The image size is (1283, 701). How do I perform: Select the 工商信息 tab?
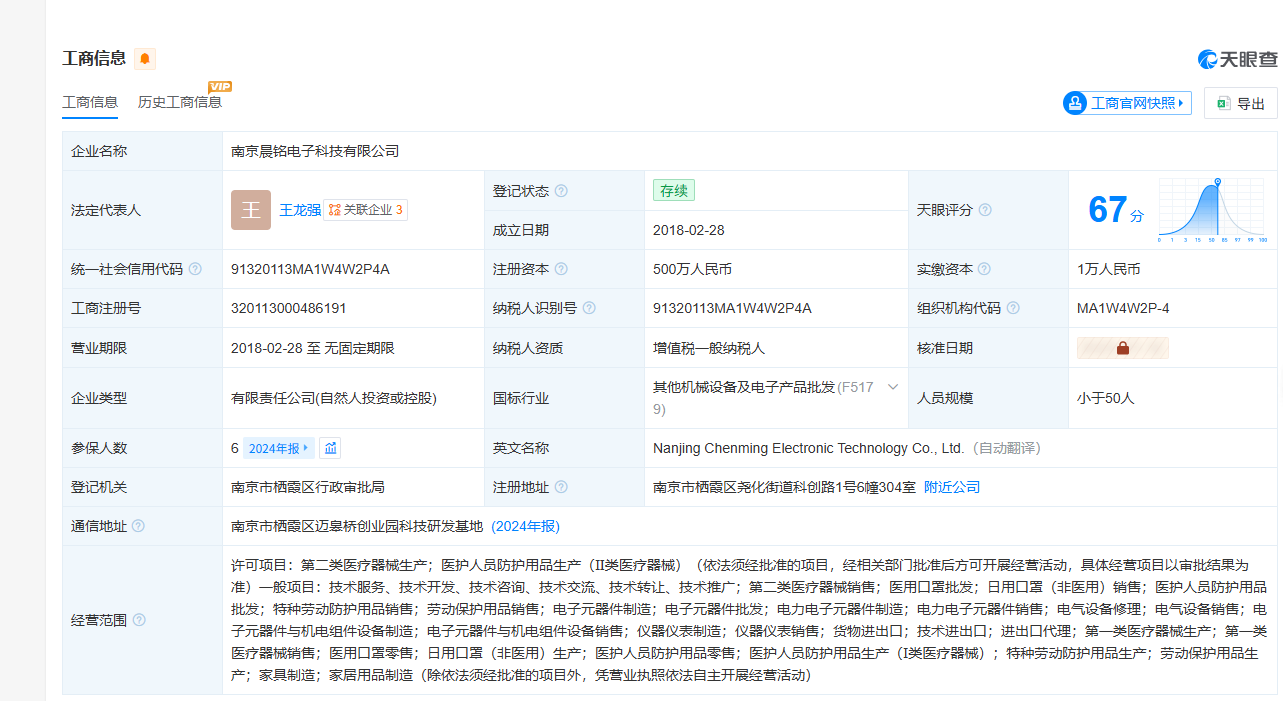(x=90, y=102)
